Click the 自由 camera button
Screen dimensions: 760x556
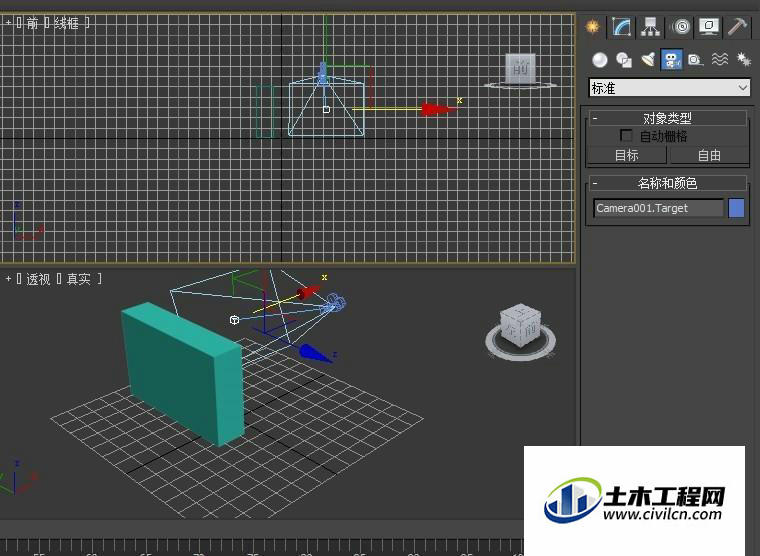(x=709, y=155)
